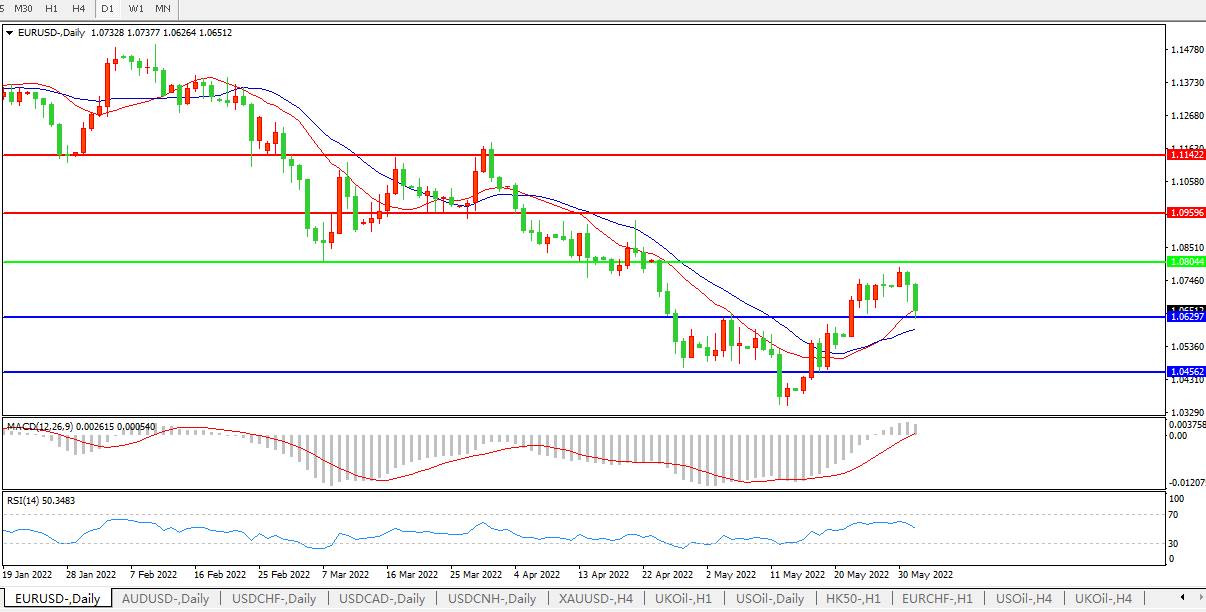
Task: Select the EURCHF-,H1 chart tab
Action: [x=937, y=599]
